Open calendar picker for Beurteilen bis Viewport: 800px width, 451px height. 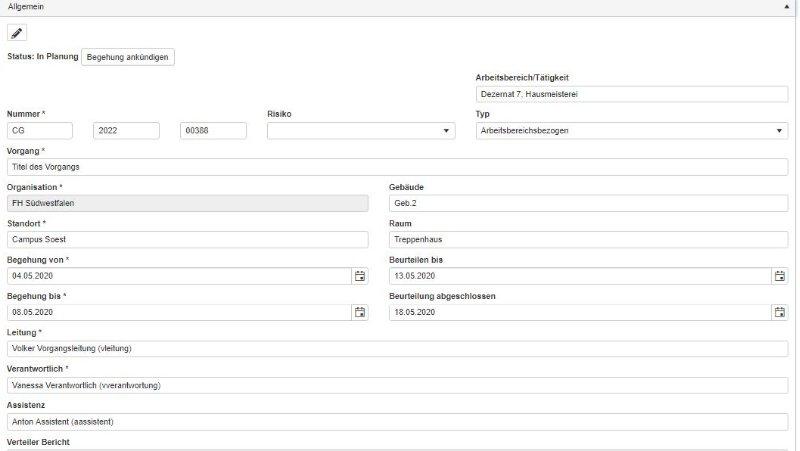779,276
